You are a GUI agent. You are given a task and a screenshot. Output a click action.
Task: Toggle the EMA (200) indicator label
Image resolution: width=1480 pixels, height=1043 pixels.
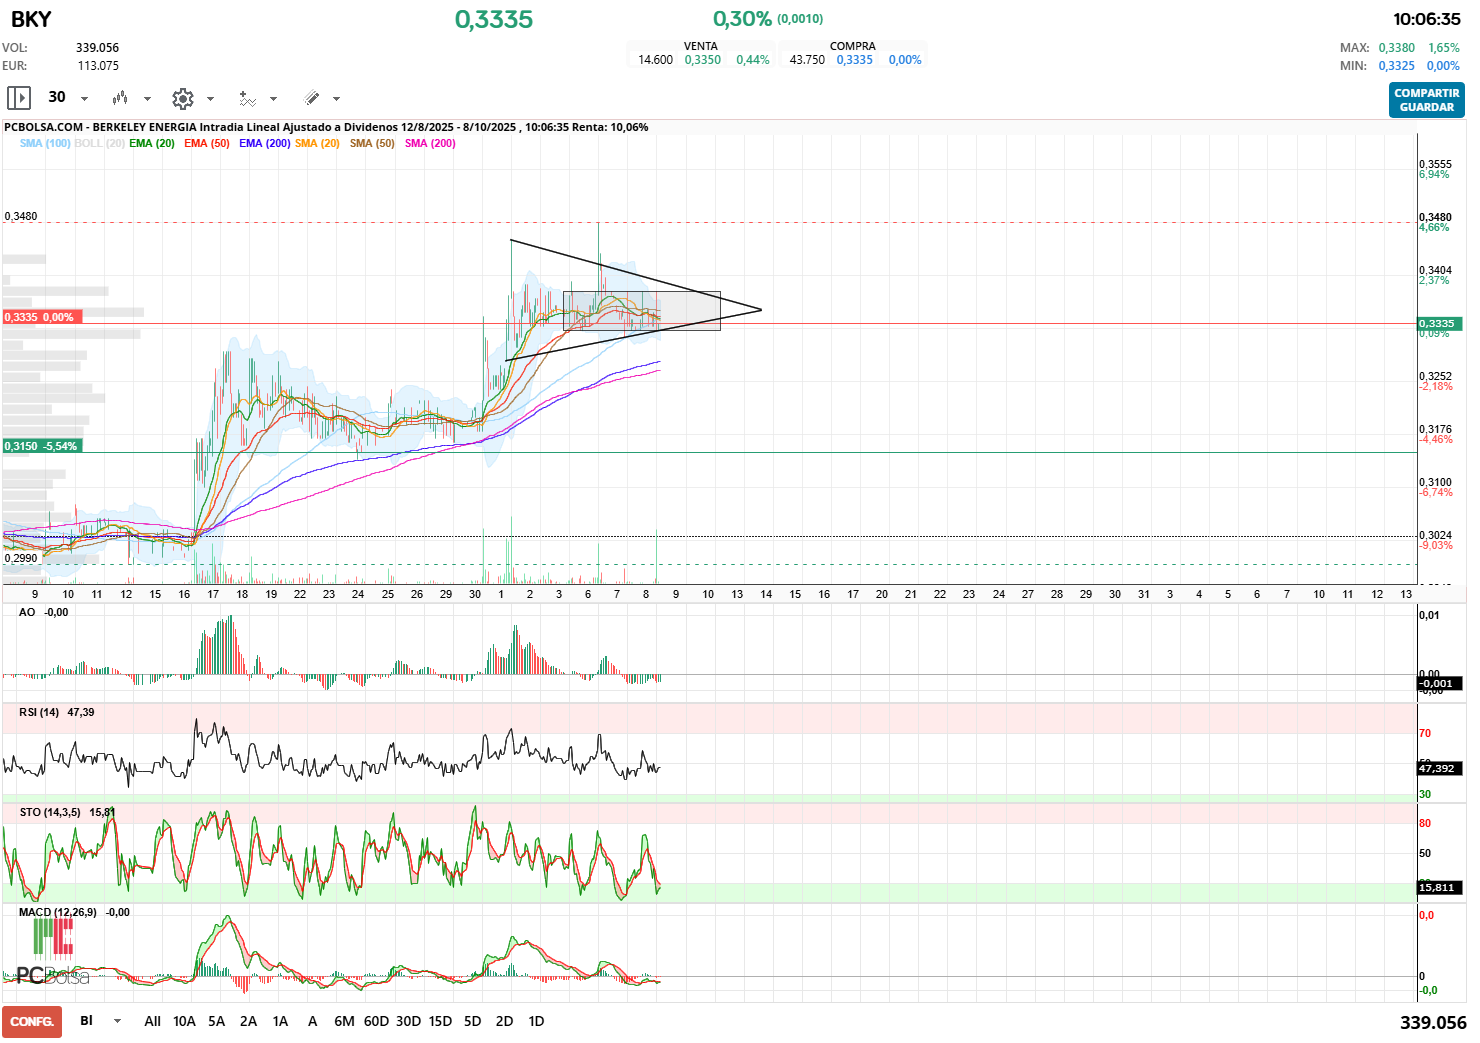coord(264,144)
